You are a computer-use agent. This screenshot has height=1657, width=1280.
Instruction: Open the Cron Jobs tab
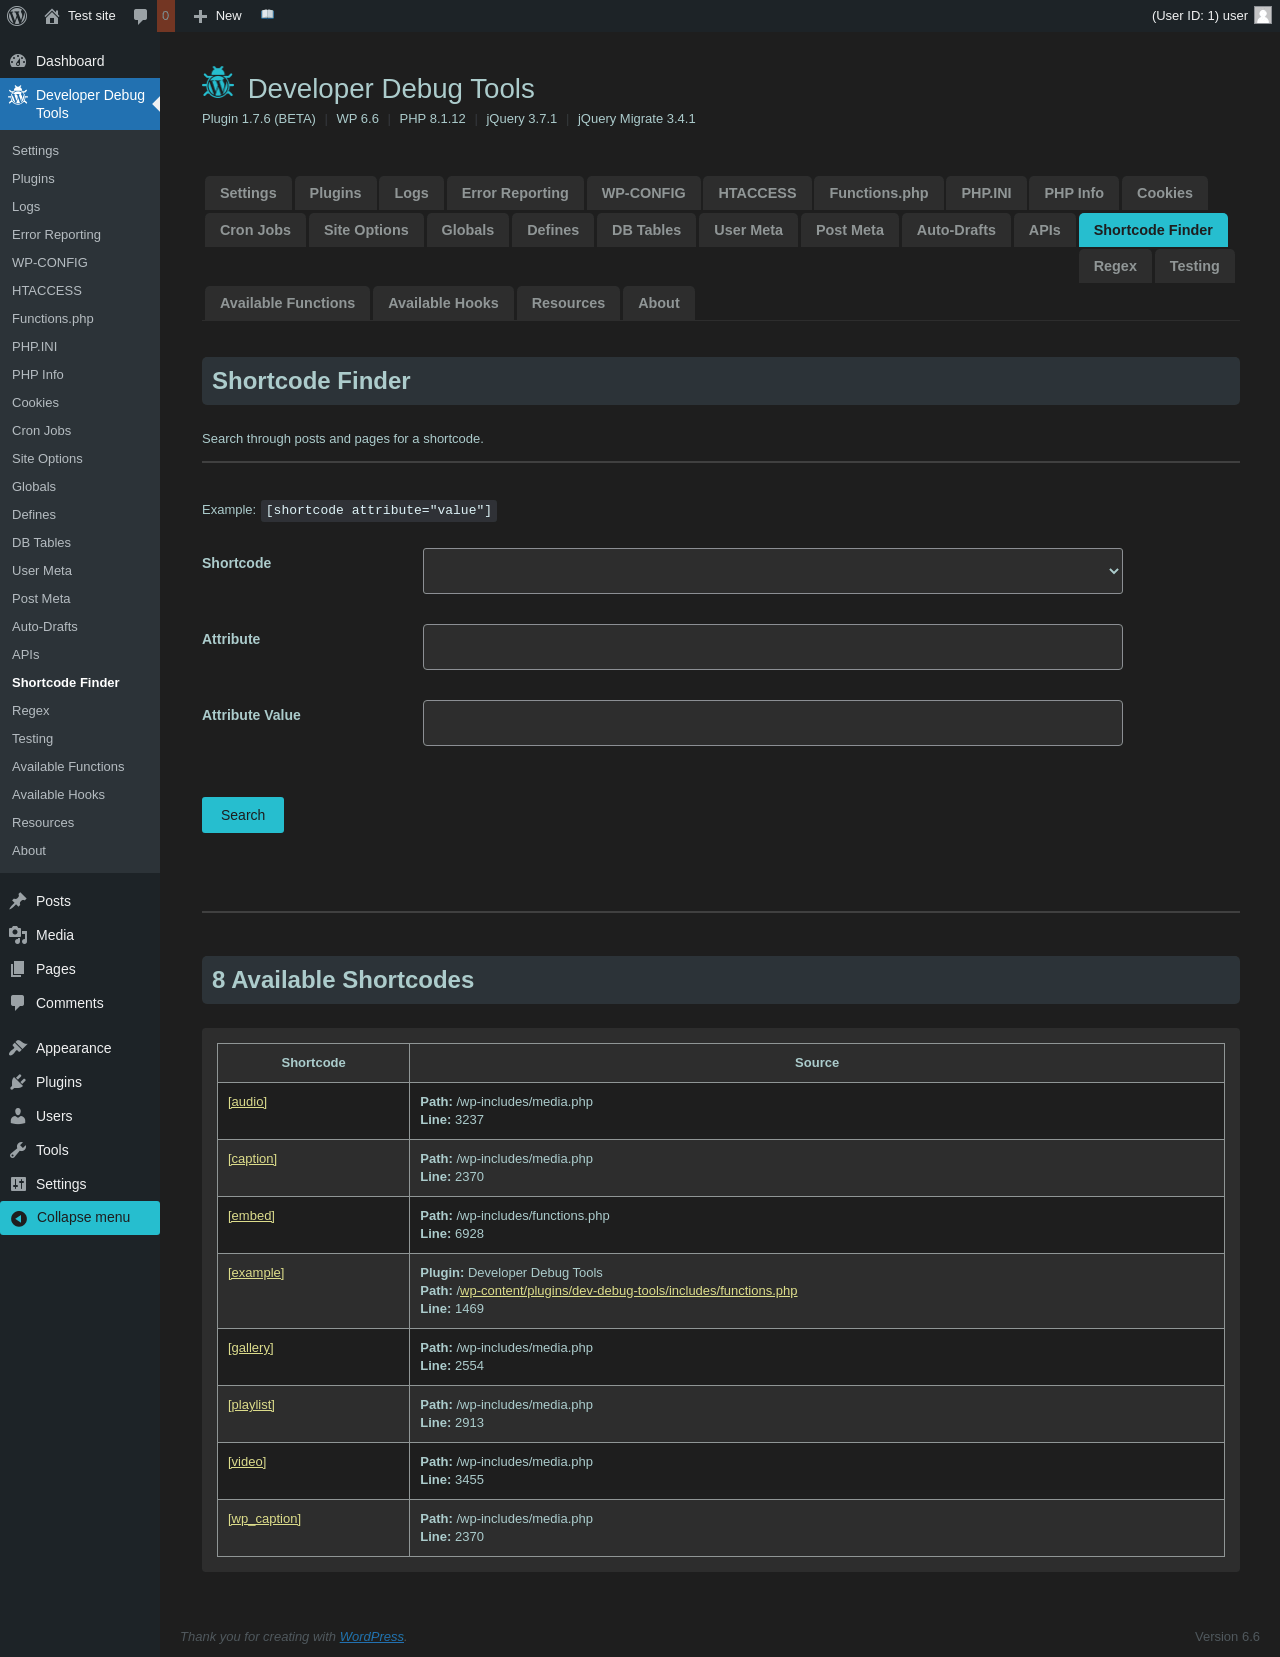[255, 230]
